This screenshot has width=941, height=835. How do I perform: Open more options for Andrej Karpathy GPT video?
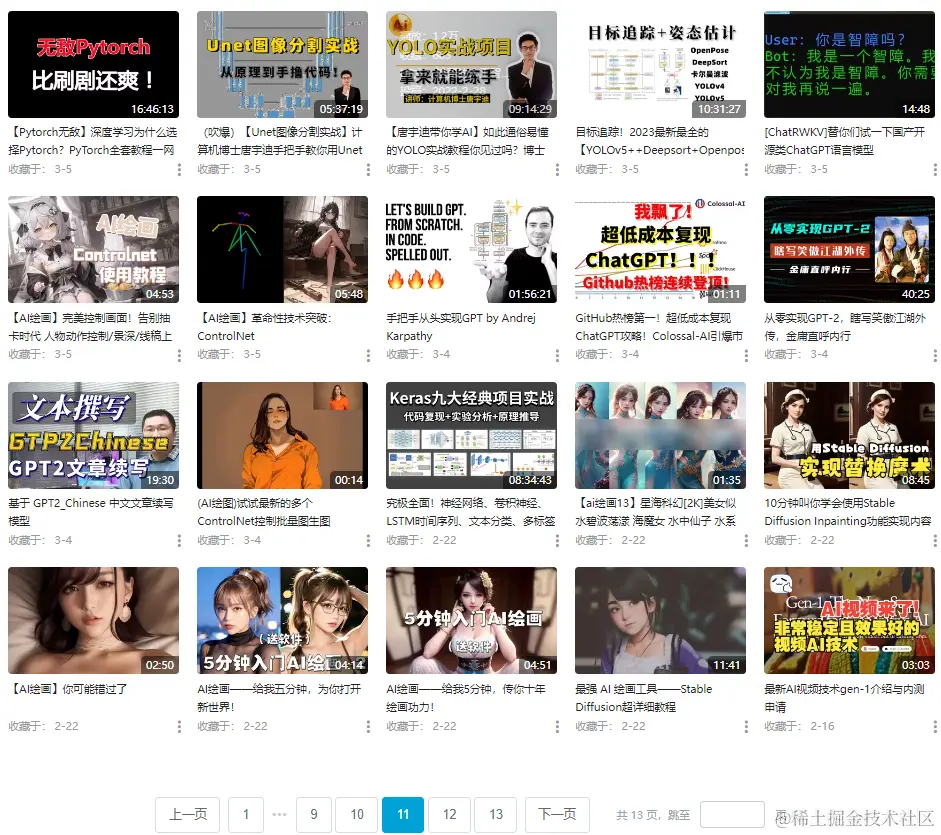click(x=557, y=355)
